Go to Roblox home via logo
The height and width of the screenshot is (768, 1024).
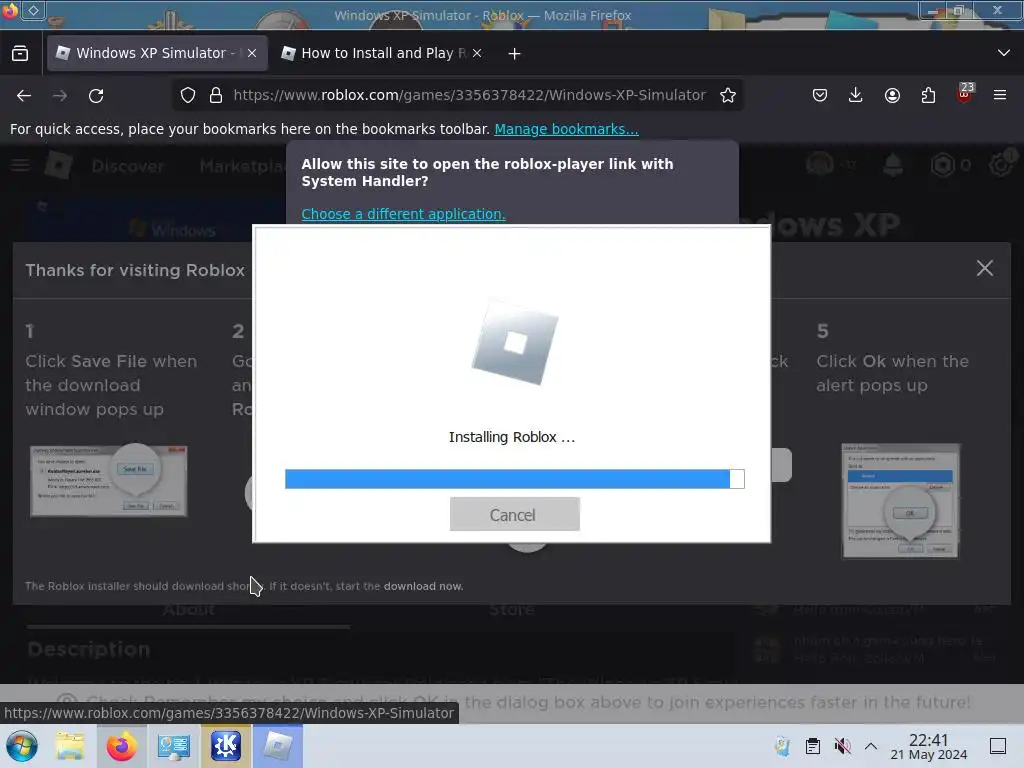pyautogui.click(x=59, y=165)
